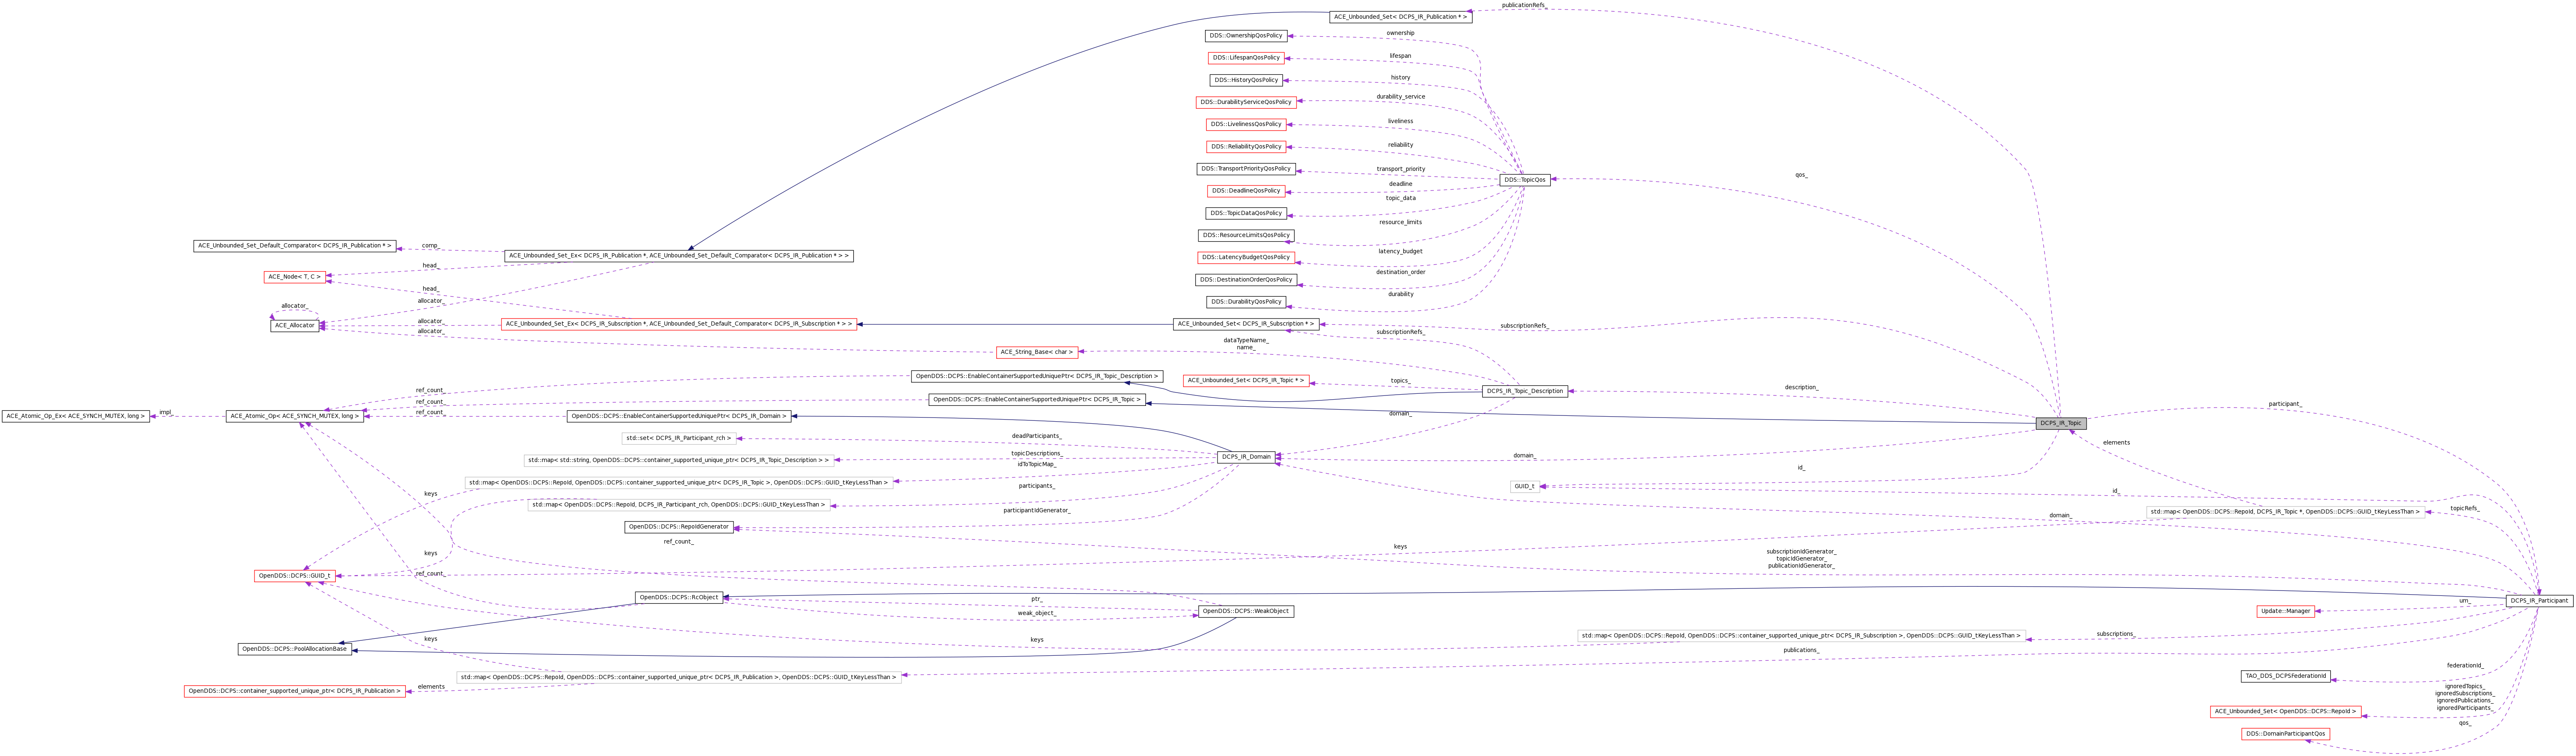
Task: Click OpenDDS::DCPS::RepoIdGenerator node
Action: [679, 527]
